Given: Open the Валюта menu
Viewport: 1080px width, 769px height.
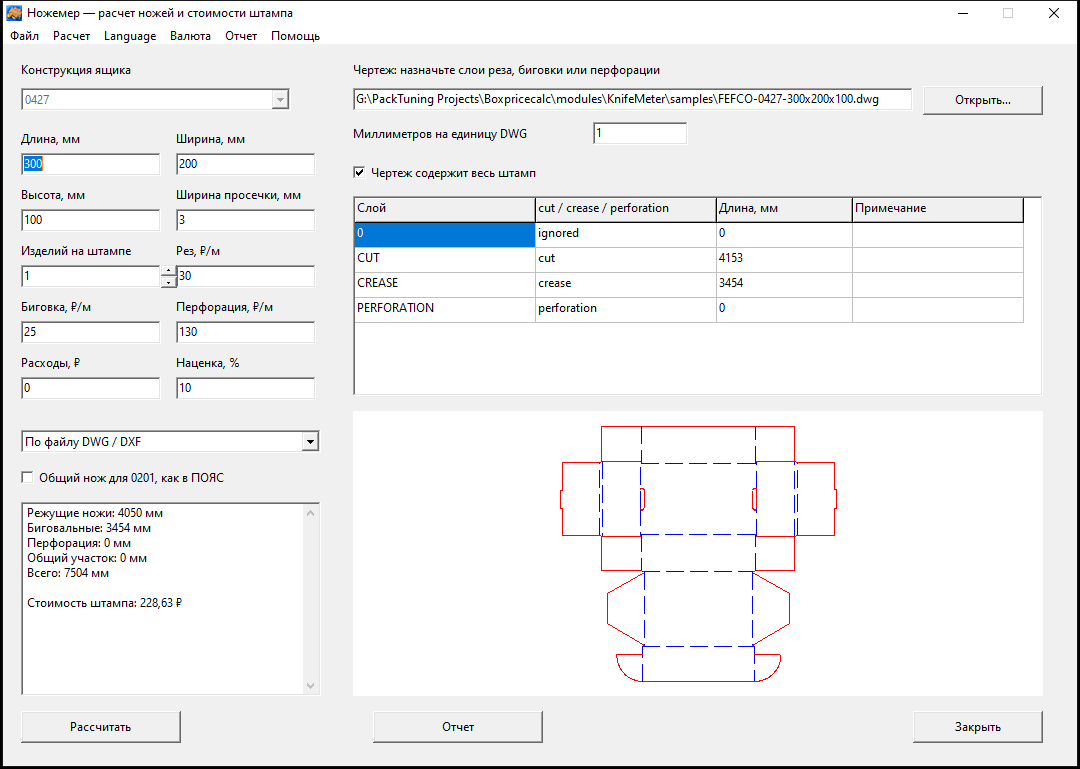Looking at the screenshot, I should [191, 36].
